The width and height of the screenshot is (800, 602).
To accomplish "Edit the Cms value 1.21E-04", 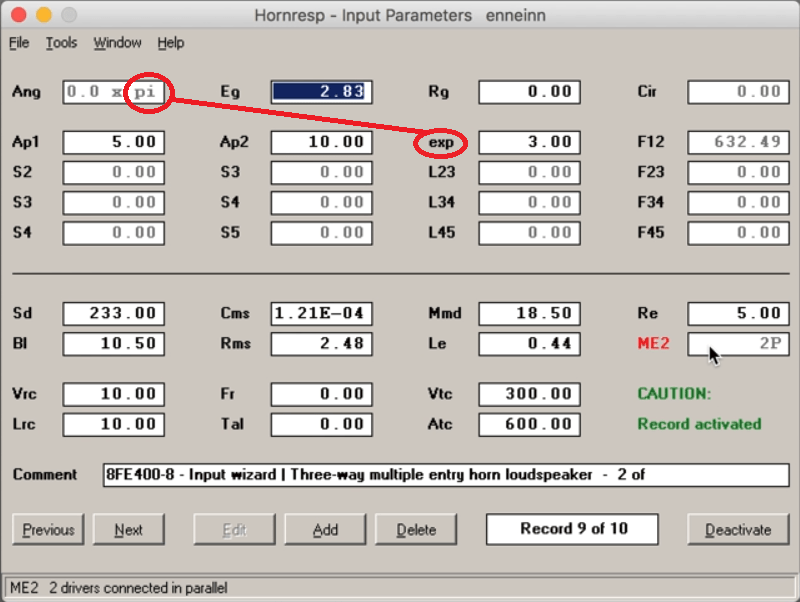I will pyautogui.click(x=321, y=313).
